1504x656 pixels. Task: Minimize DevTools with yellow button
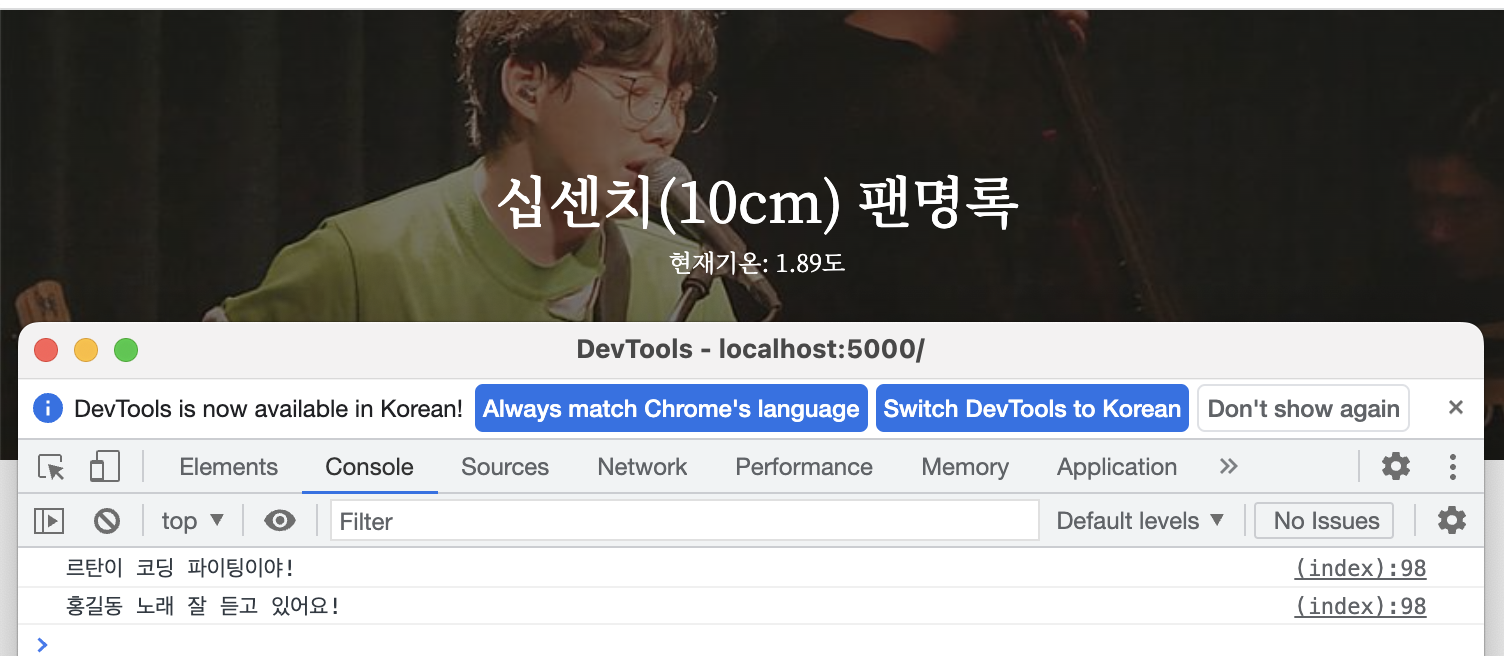[x=86, y=350]
